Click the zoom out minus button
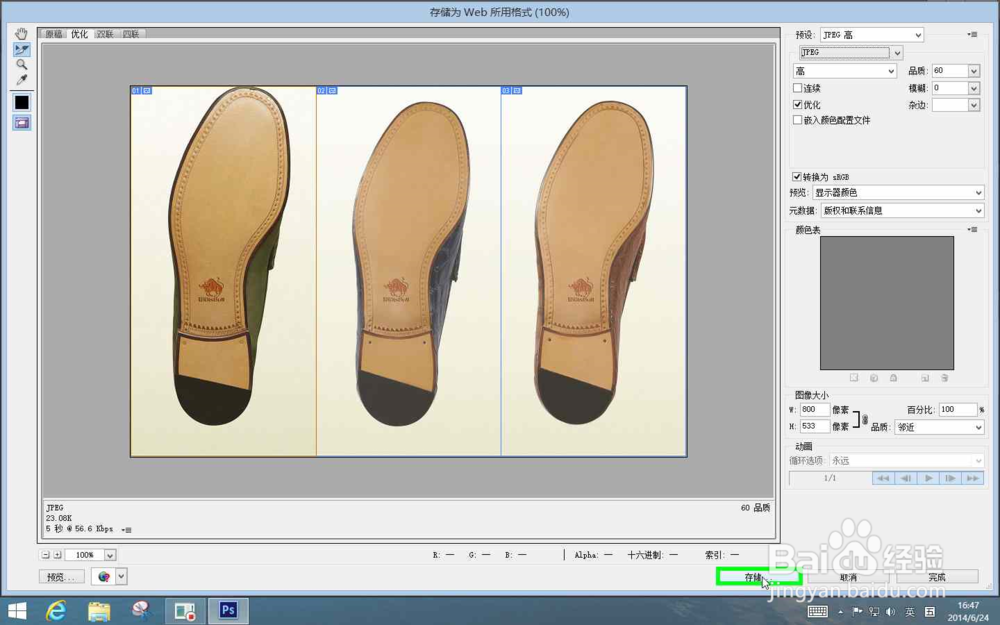This screenshot has width=1000, height=625. click(45, 555)
